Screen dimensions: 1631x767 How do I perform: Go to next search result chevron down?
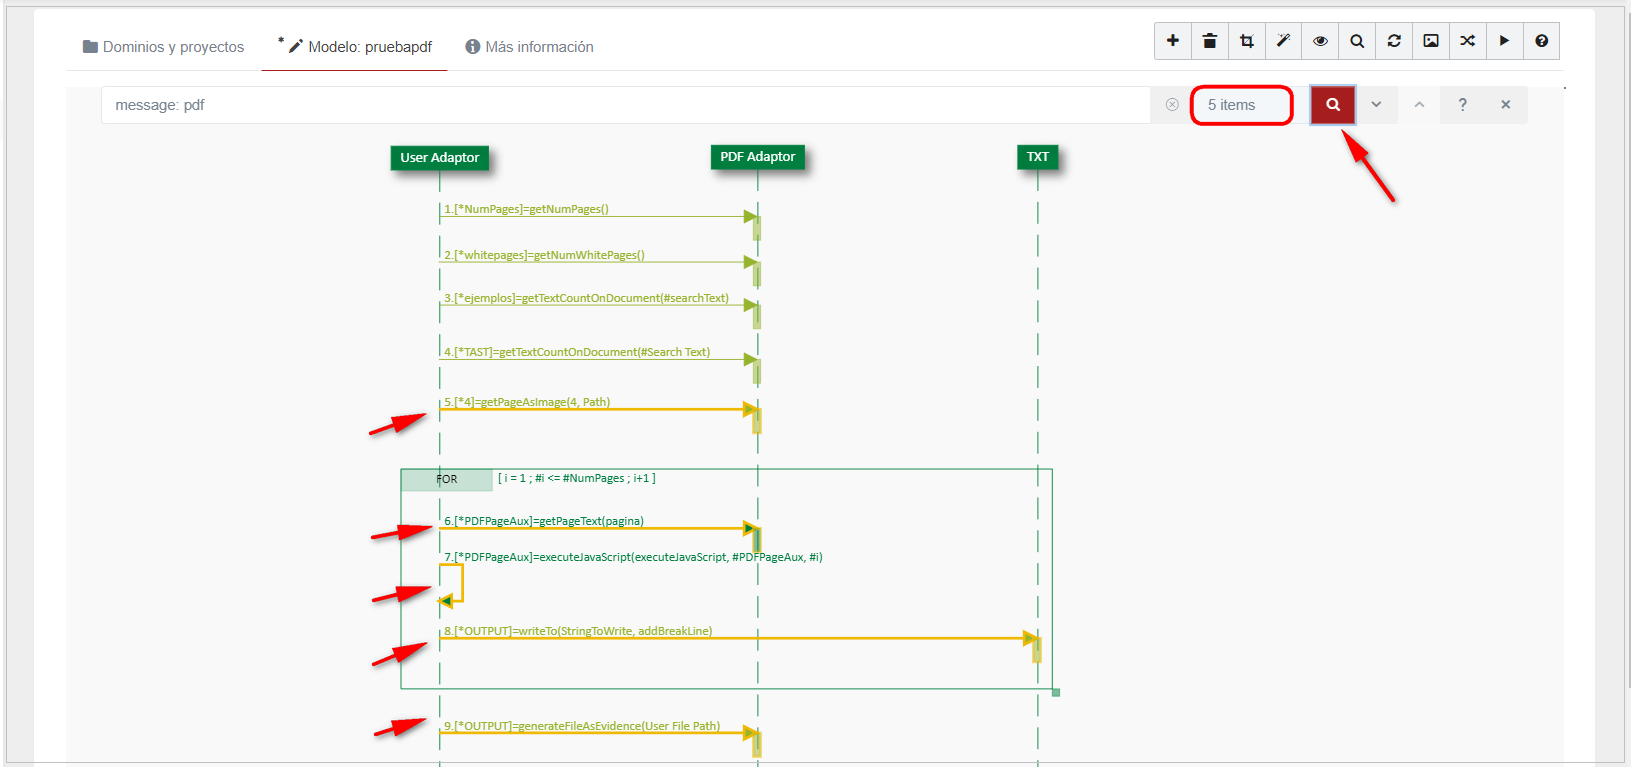click(x=1376, y=105)
